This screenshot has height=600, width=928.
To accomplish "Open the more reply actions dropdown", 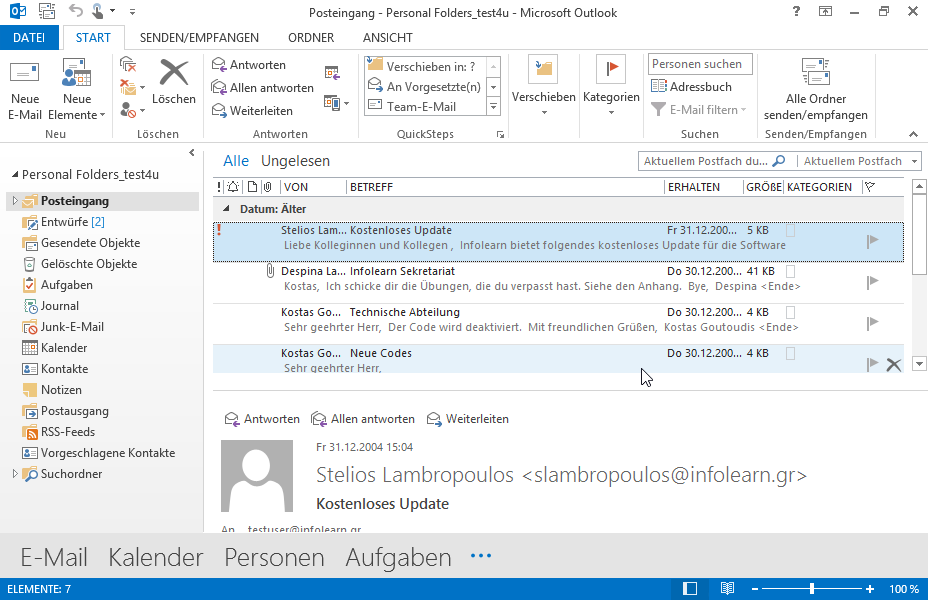I will point(336,104).
